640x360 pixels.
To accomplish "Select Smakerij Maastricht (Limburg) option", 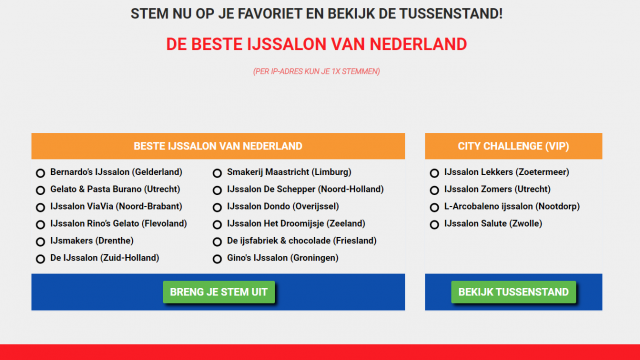I will click(x=217, y=173).
